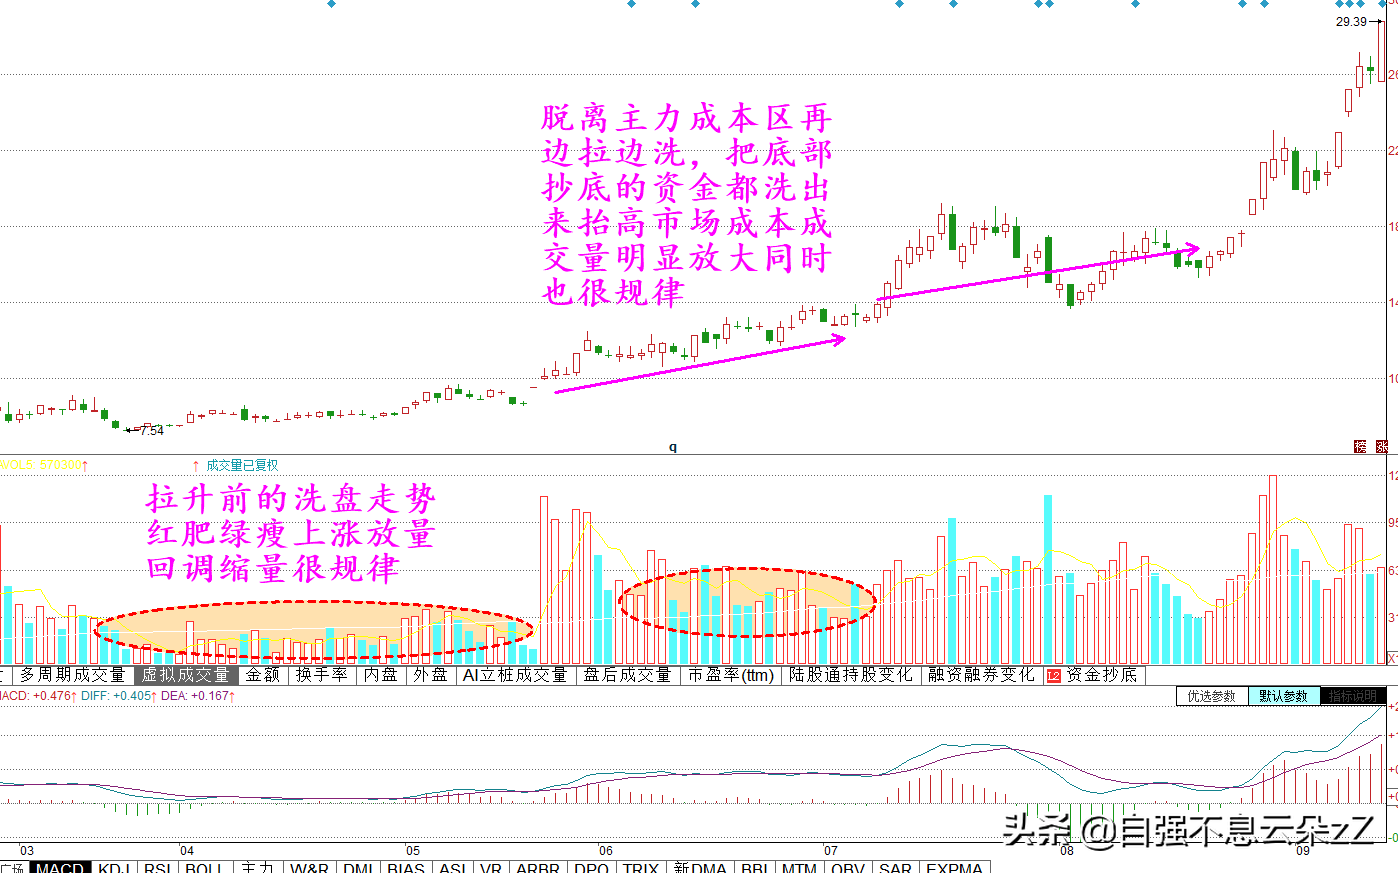Click the VOLS: 570308 volume readout

click(x=43, y=465)
